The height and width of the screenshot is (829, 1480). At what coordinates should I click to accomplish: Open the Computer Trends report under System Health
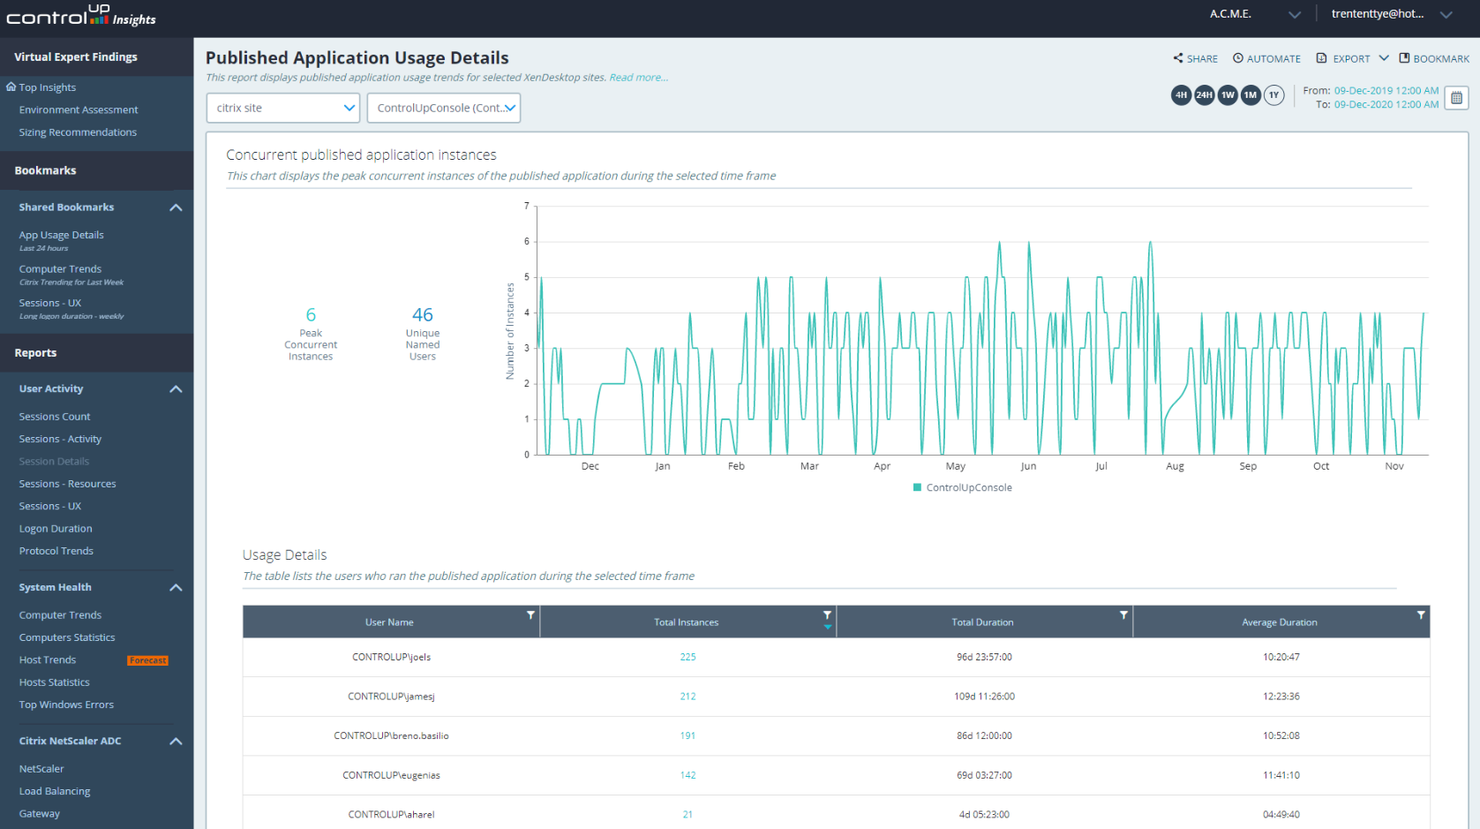pyautogui.click(x=60, y=615)
